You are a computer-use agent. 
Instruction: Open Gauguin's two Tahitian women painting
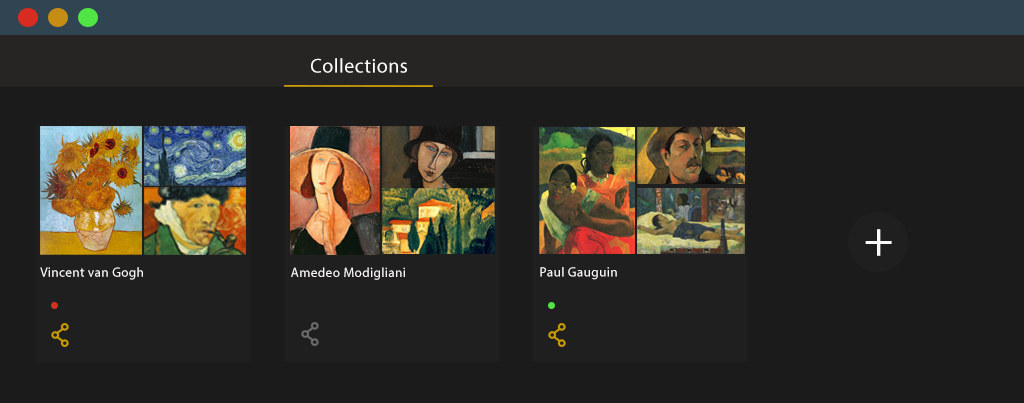tap(587, 190)
